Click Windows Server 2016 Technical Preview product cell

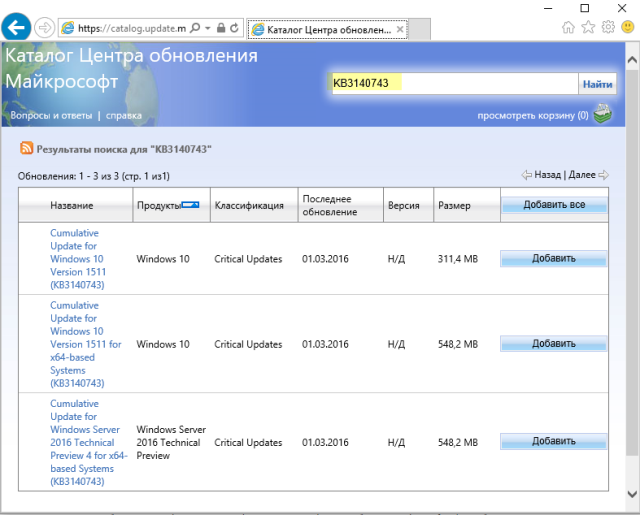point(171,442)
